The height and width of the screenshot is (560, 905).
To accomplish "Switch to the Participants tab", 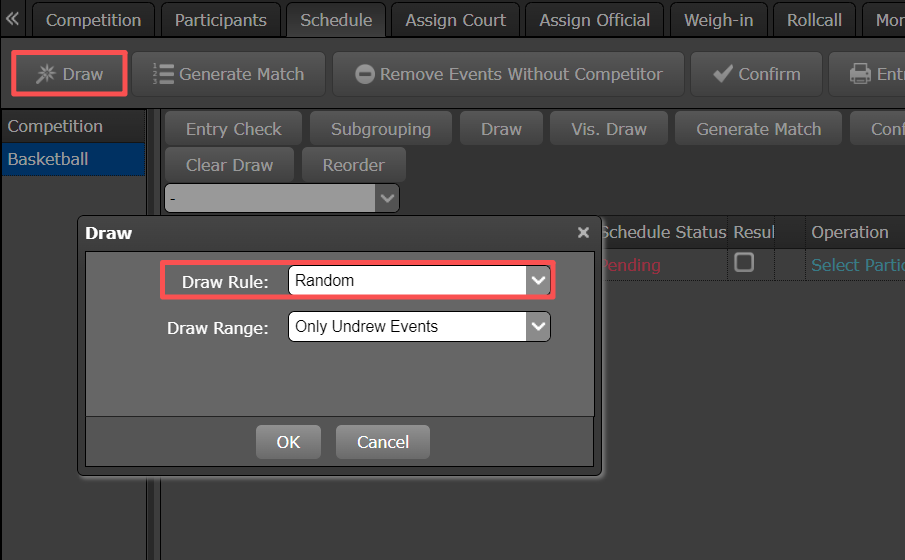I will (220, 20).
